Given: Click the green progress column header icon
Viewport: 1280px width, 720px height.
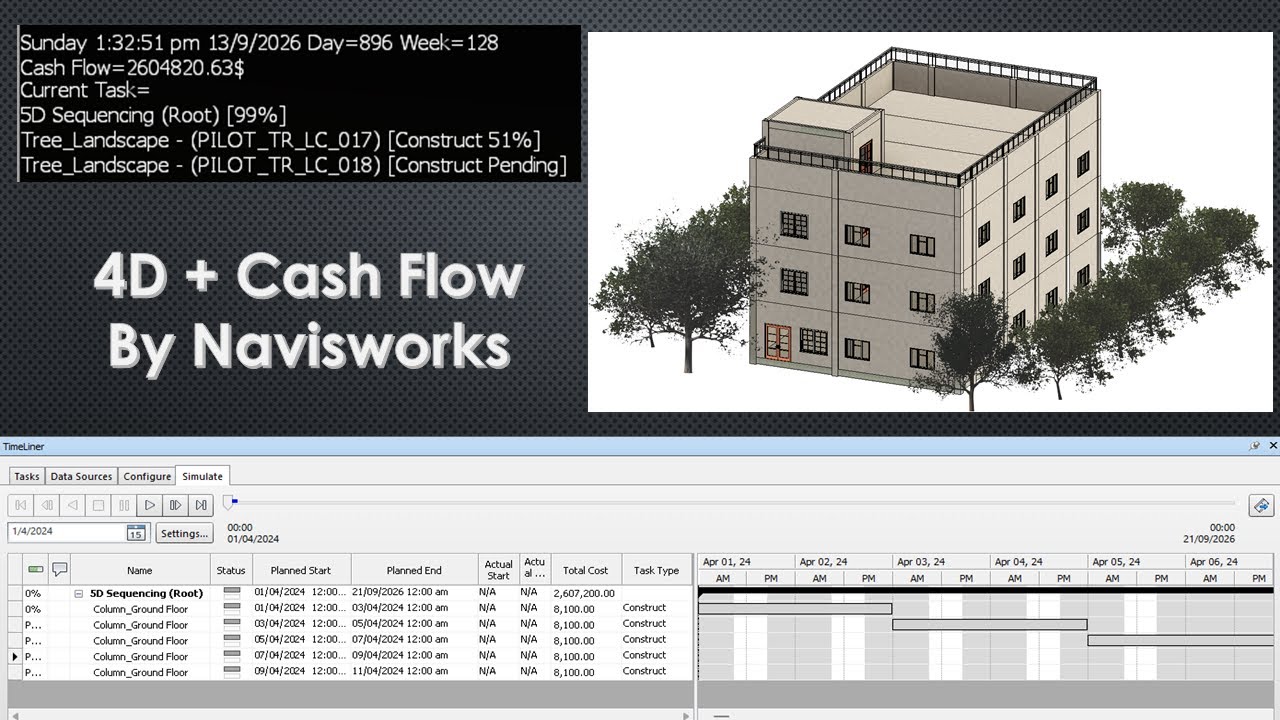Looking at the screenshot, I should (x=35, y=569).
